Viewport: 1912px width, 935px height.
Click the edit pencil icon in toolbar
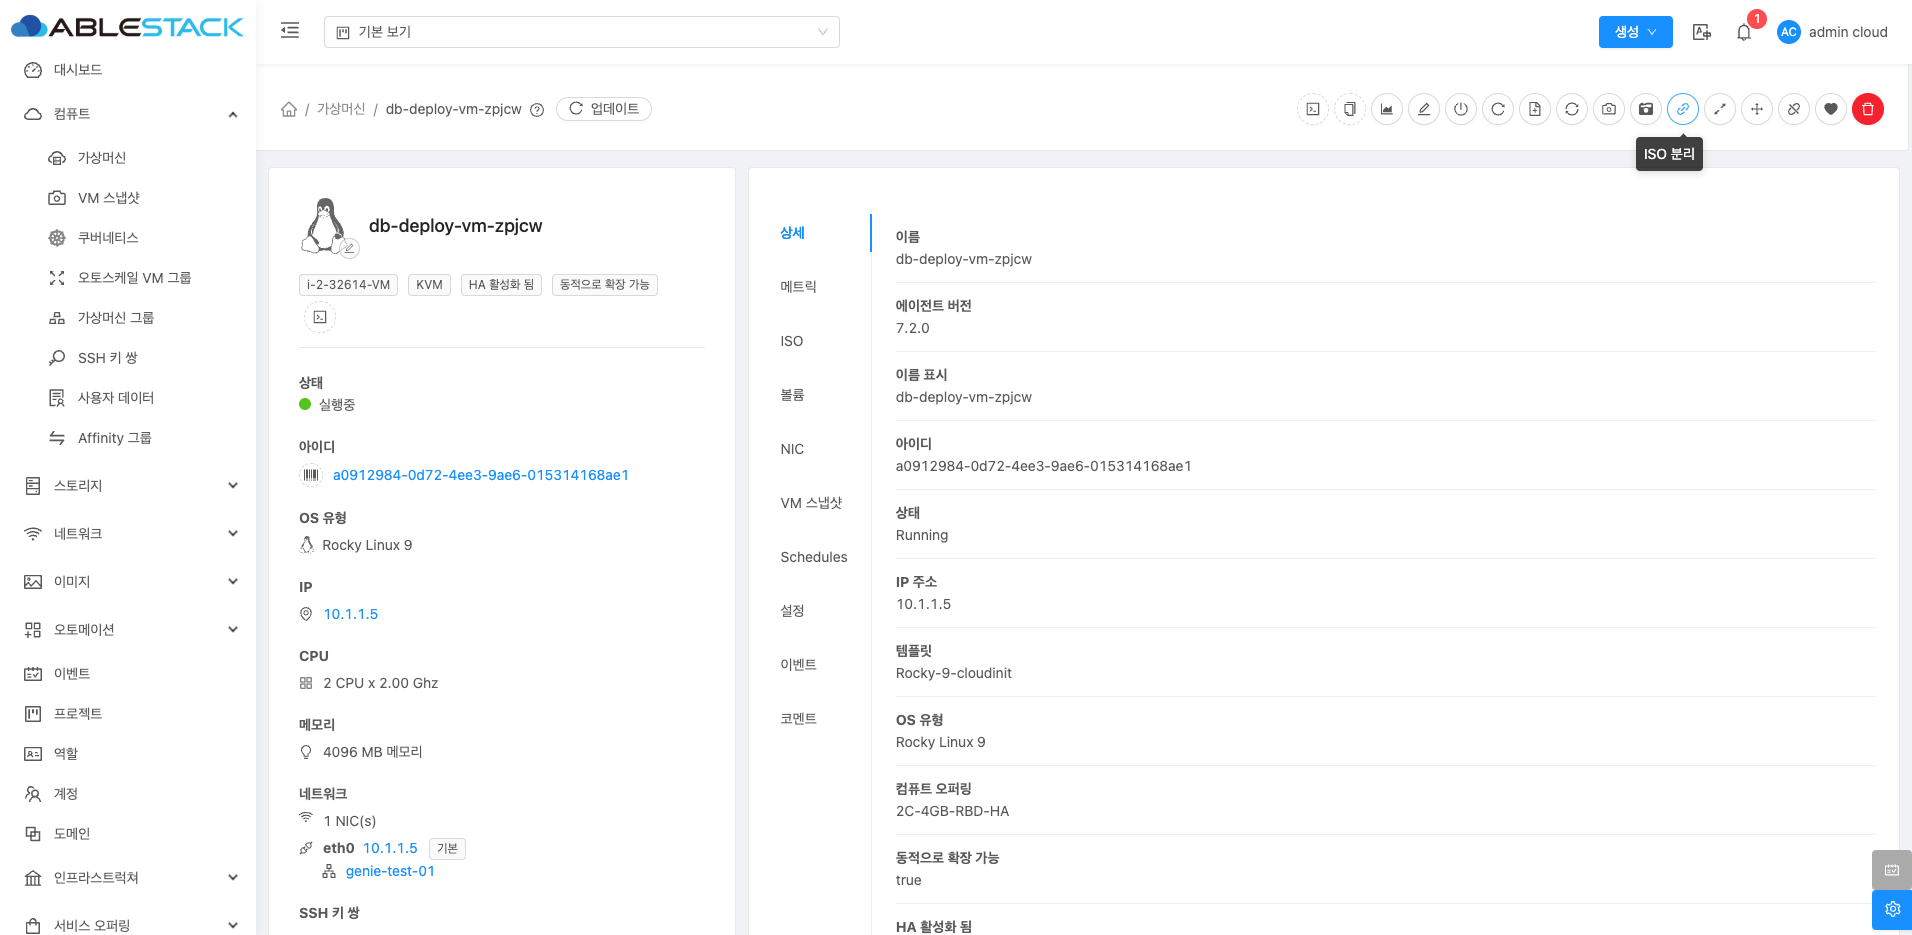1424,109
